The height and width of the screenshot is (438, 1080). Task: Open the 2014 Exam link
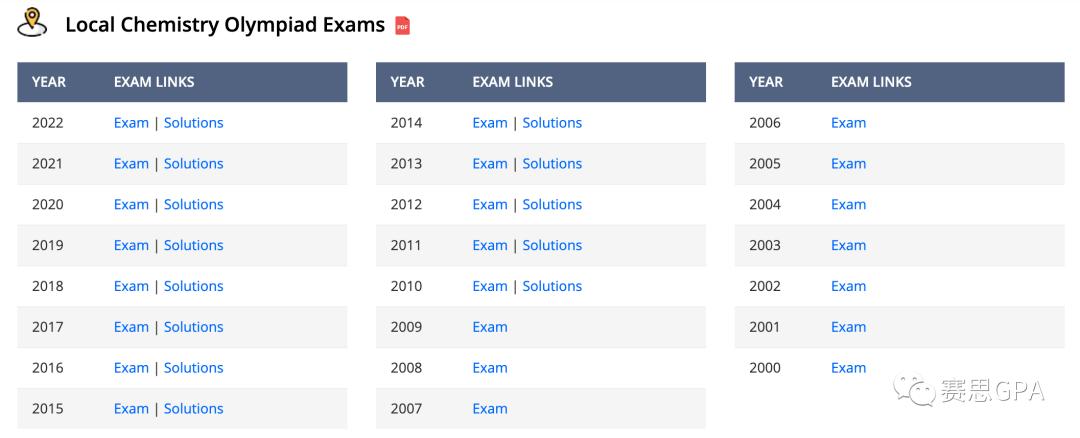tap(490, 123)
